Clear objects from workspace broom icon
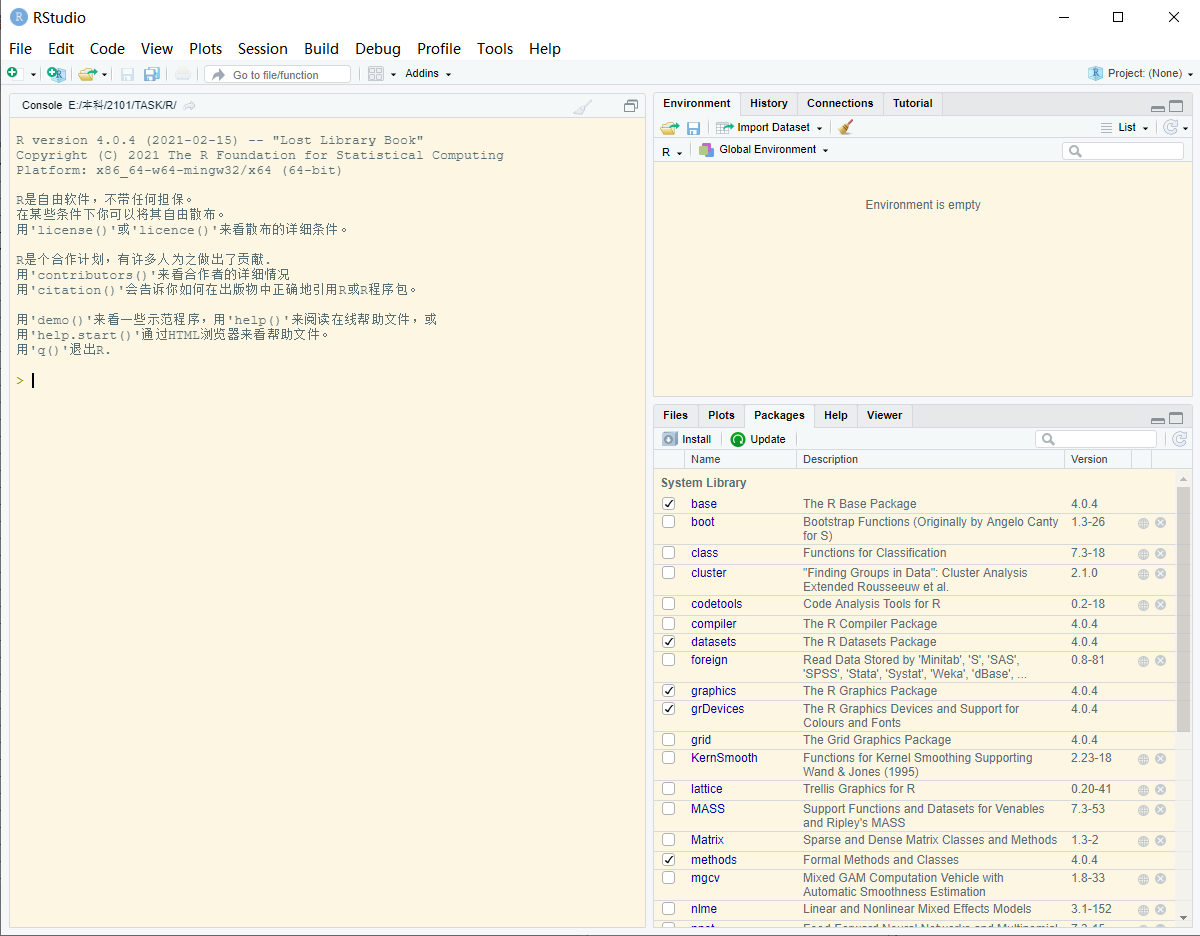The image size is (1200, 936). [845, 127]
